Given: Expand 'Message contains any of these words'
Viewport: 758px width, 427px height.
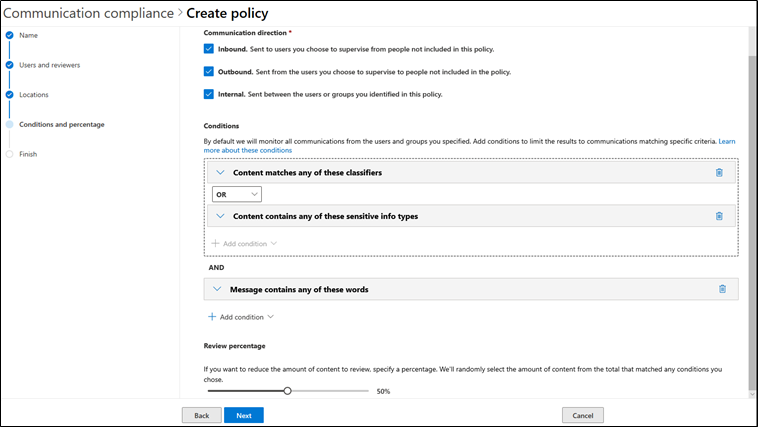Looking at the screenshot, I should coord(217,289).
